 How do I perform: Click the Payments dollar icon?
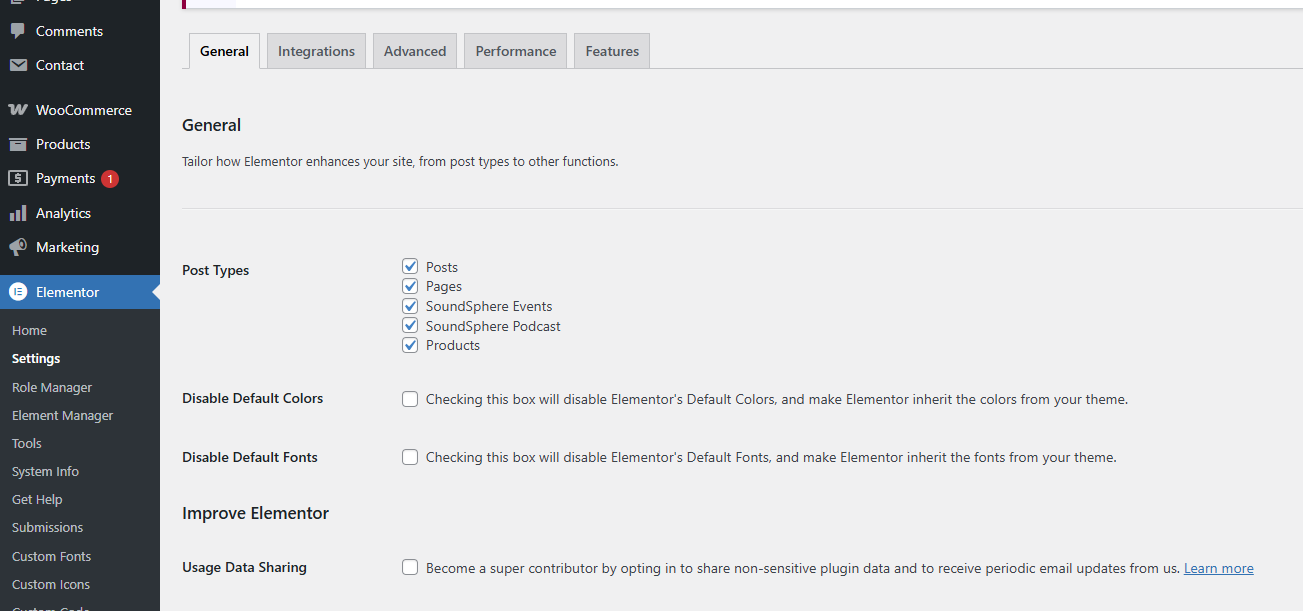(18, 178)
